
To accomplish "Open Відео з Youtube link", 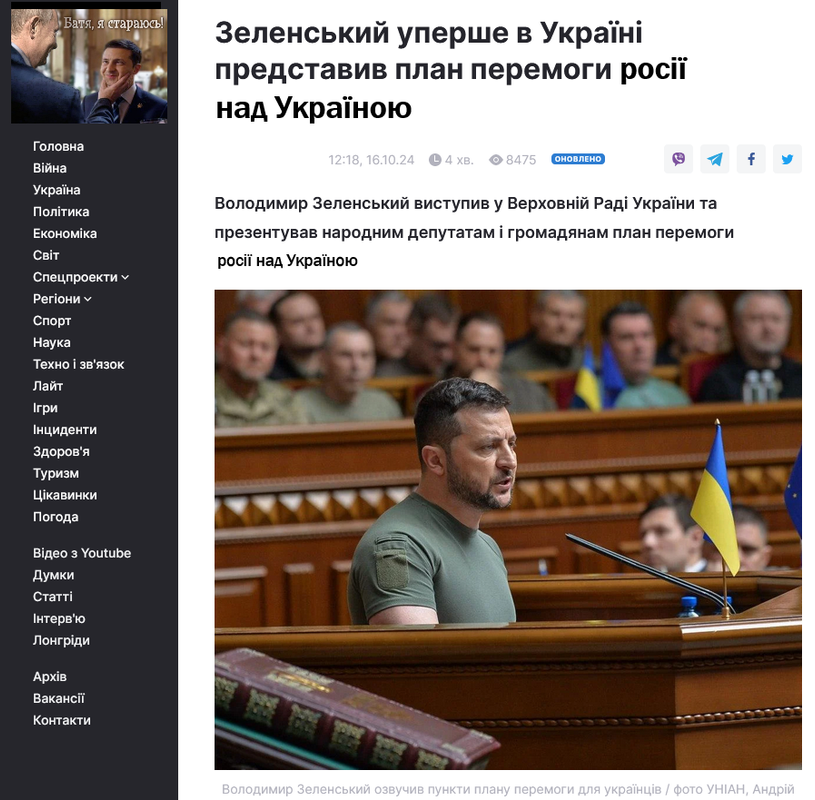I will click(82, 553).
